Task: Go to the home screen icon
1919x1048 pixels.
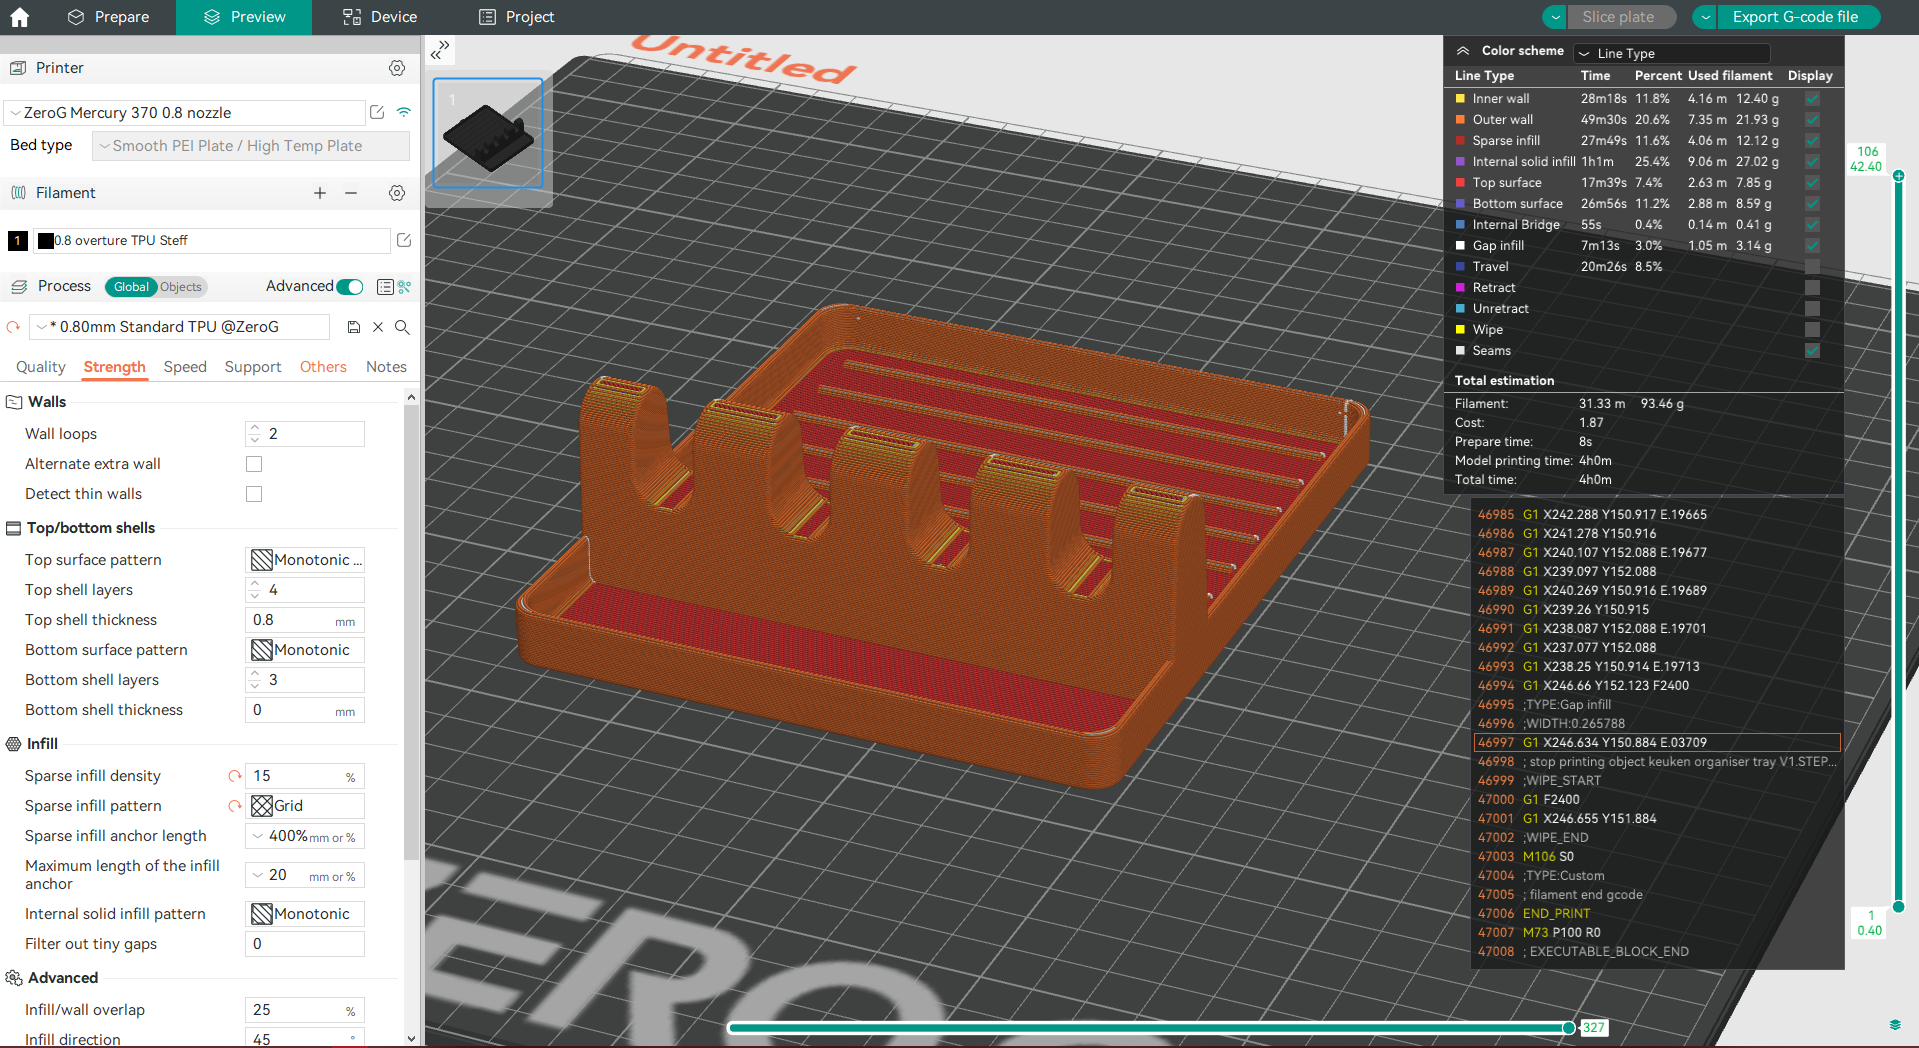Action: 20,17
